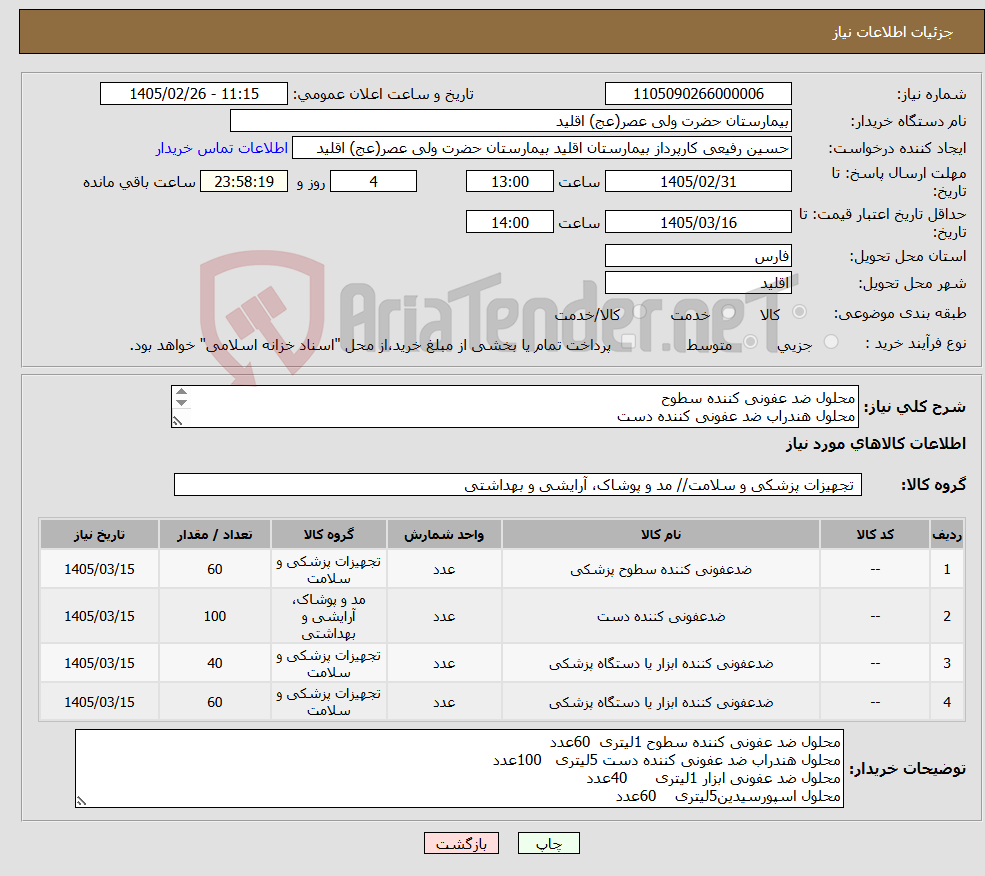985x876 pixels.
Task: Click the نام کالا column header
Action: (x=661, y=534)
